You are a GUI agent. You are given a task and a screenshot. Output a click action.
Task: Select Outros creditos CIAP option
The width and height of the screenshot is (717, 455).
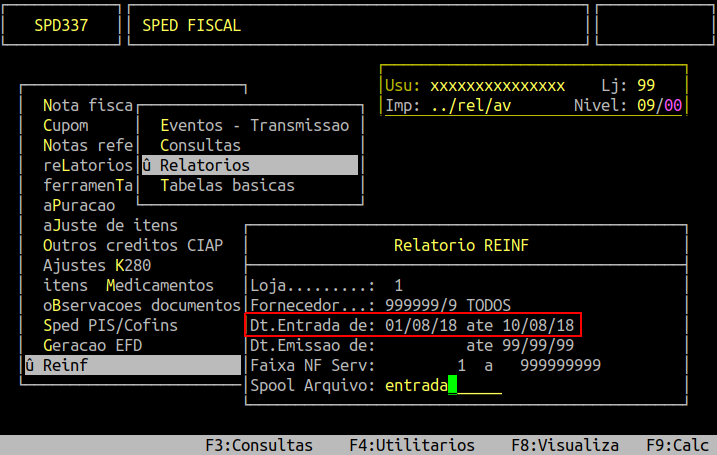point(133,246)
